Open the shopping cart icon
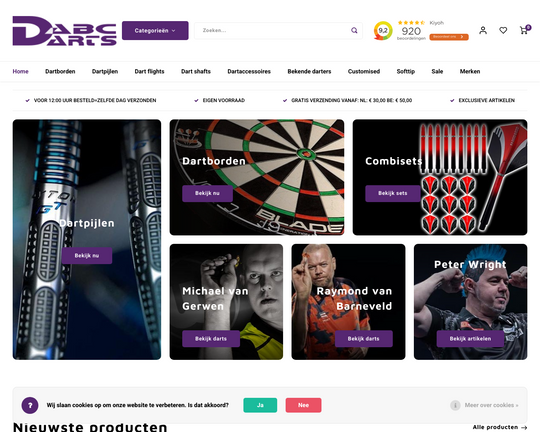The width and height of the screenshot is (540, 432). click(x=524, y=30)
